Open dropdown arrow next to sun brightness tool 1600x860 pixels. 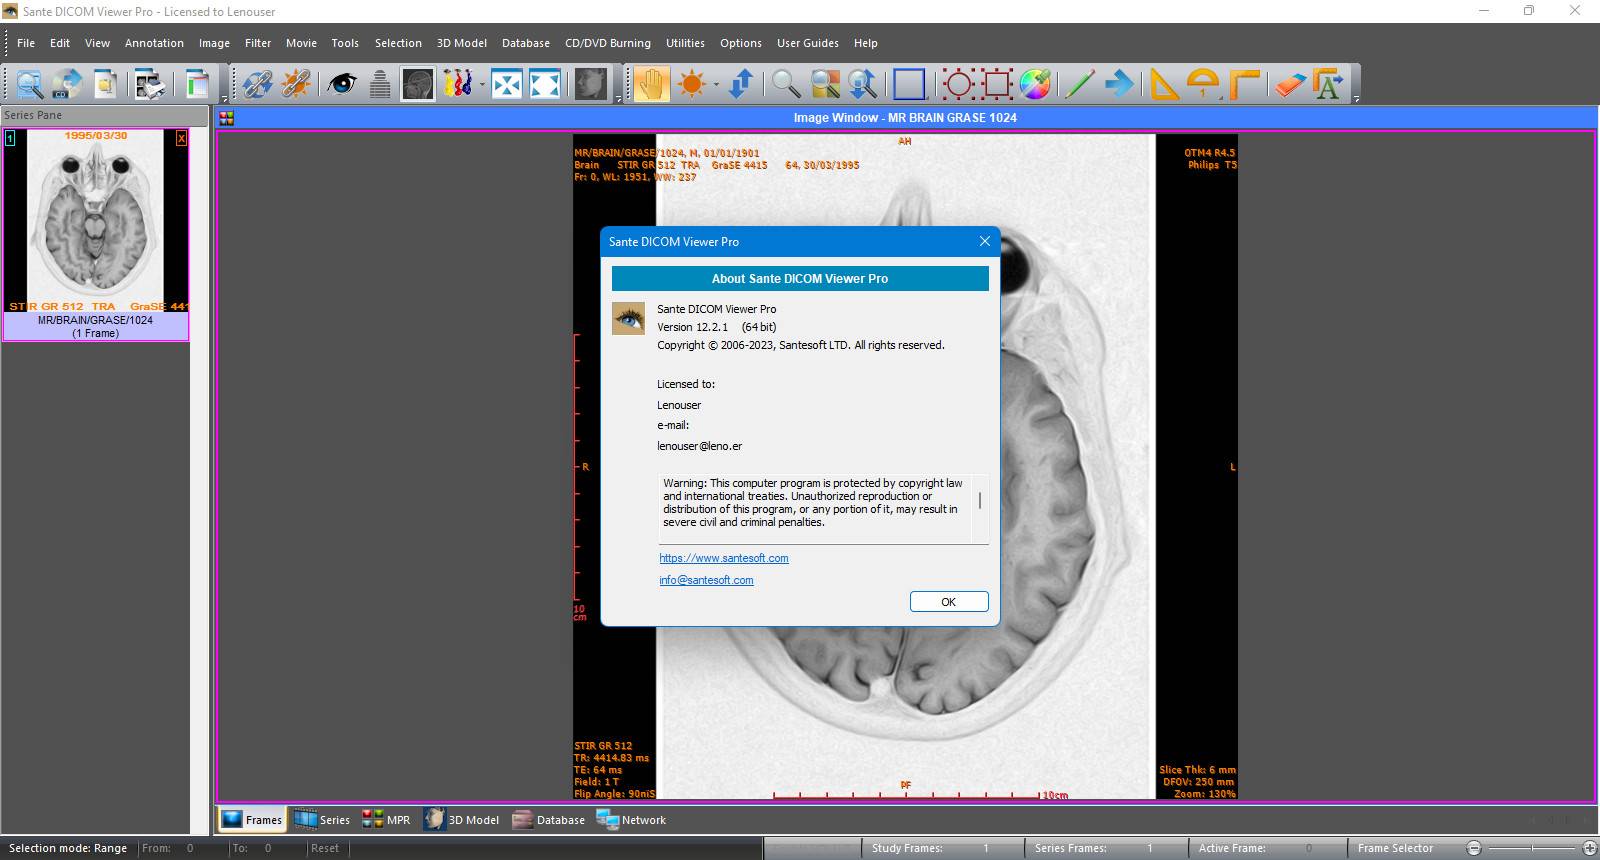716,84
